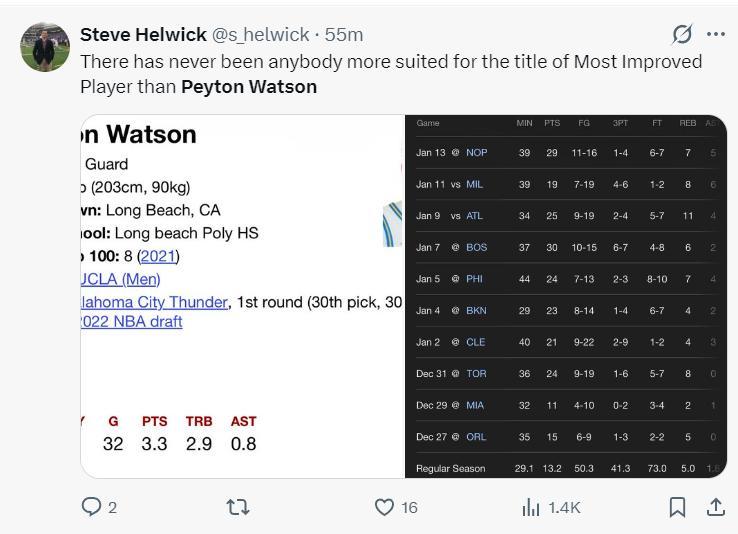This screenshot has width=738, height=534.
Task: Click the UCLA (Men) link
Action: point(120,279)
